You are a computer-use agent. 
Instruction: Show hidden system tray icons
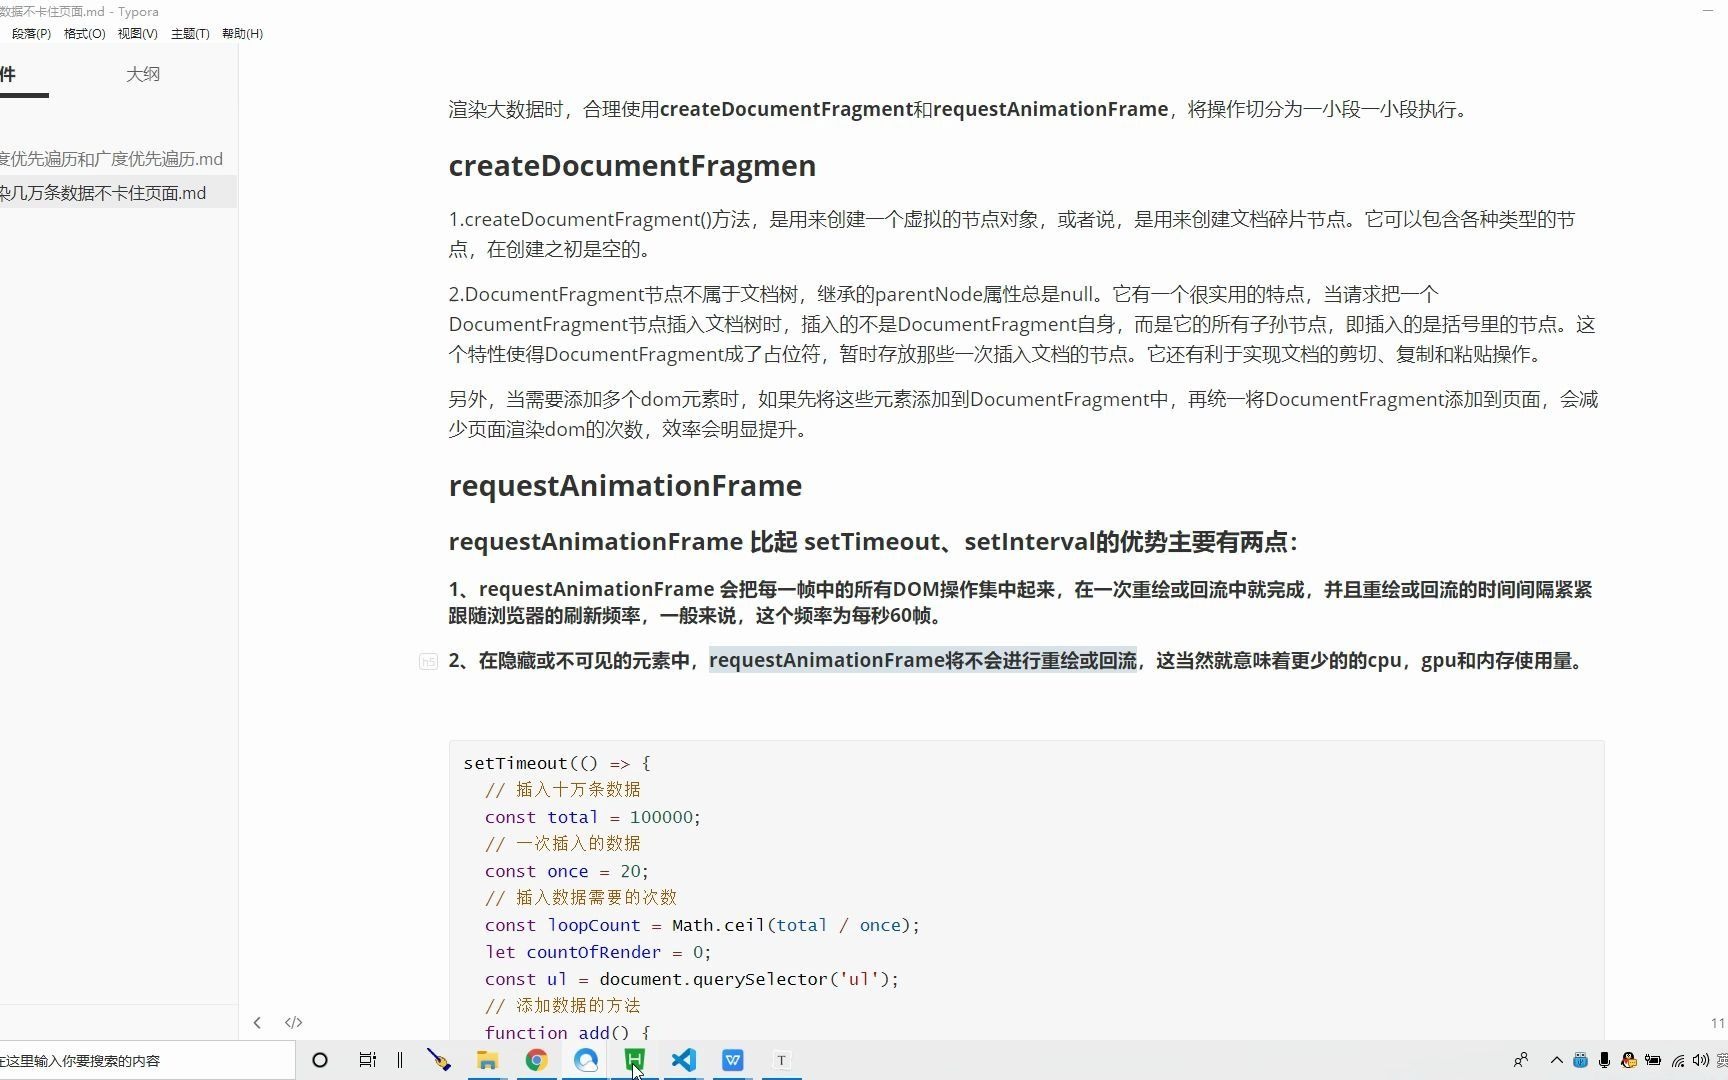pos(1556,1060)
